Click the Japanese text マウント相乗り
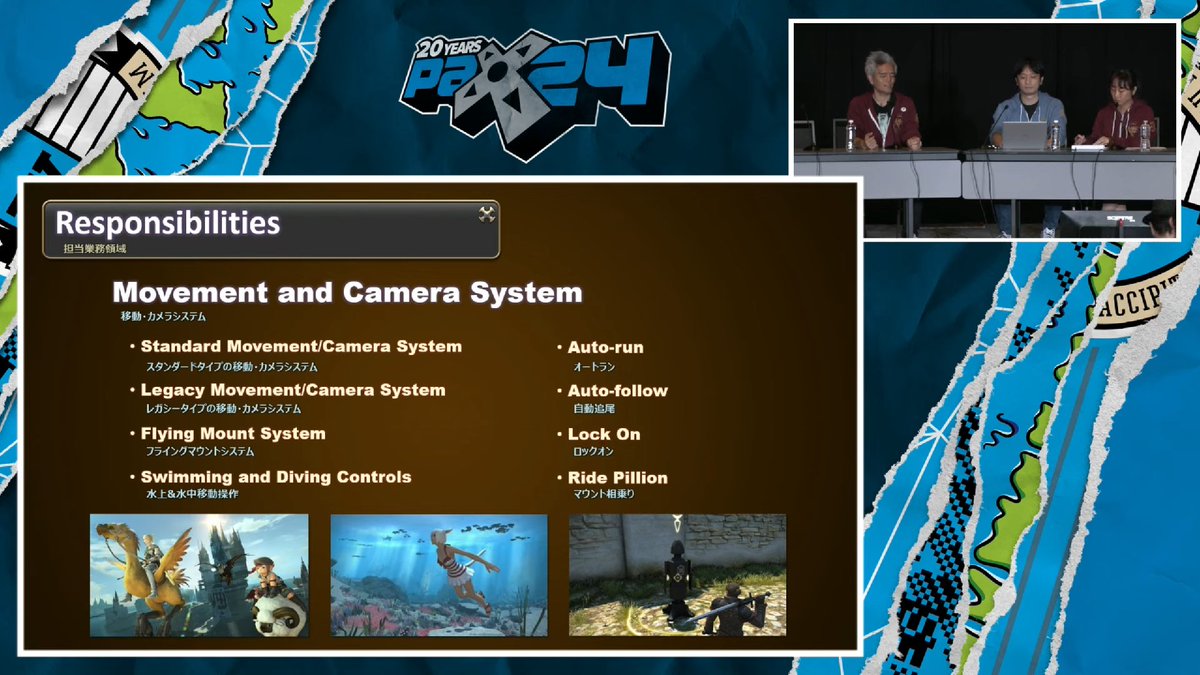The width and height of the screenshot is (1200, 675). [604, 495]
